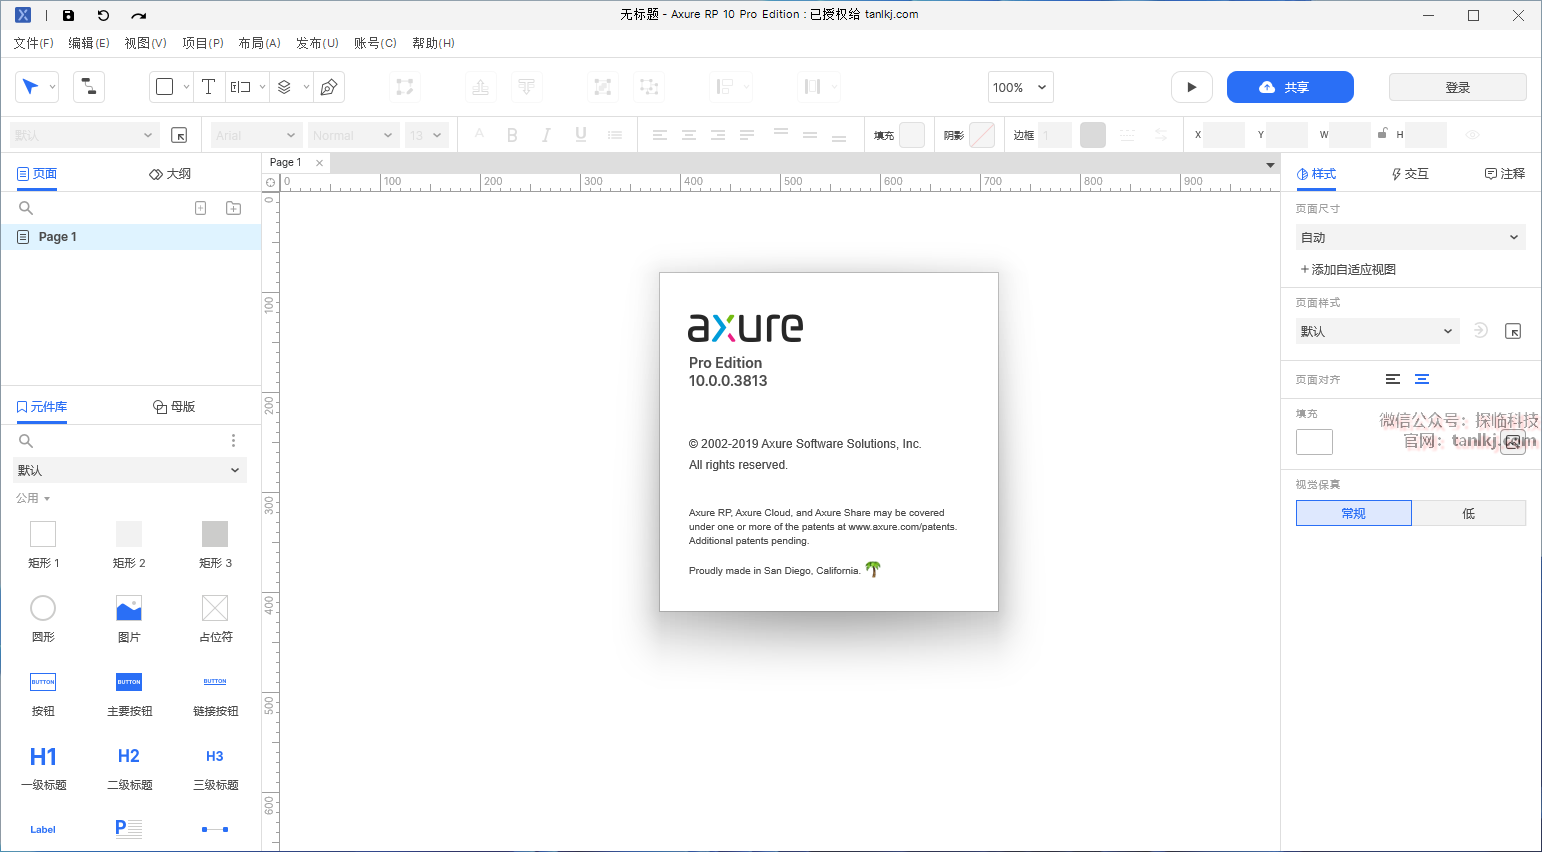Open the 默认 widget library dropdown
This screenshot has width=1542, height=852.
[130, 470]
